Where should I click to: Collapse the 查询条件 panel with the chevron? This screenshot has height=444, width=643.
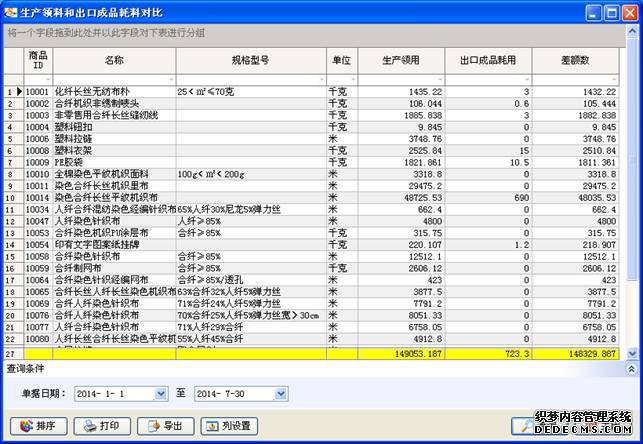pos(631,369)
